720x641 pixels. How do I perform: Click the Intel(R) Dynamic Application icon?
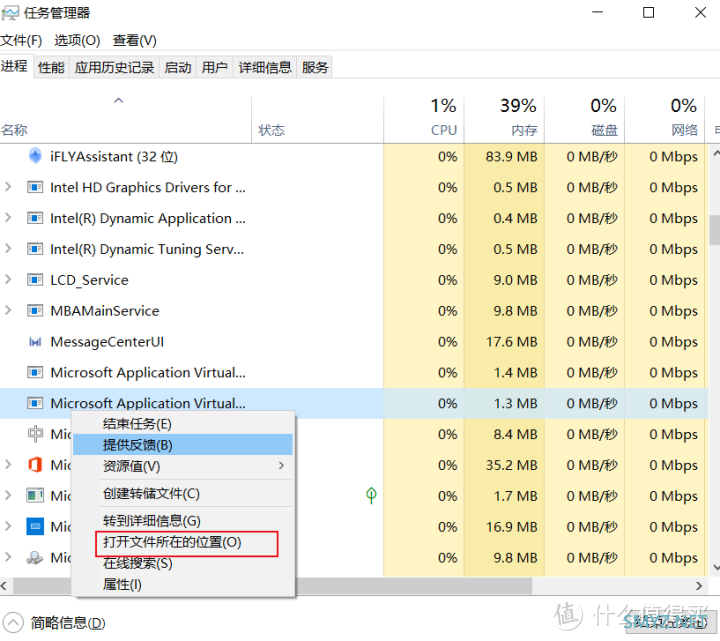point(35,218)
